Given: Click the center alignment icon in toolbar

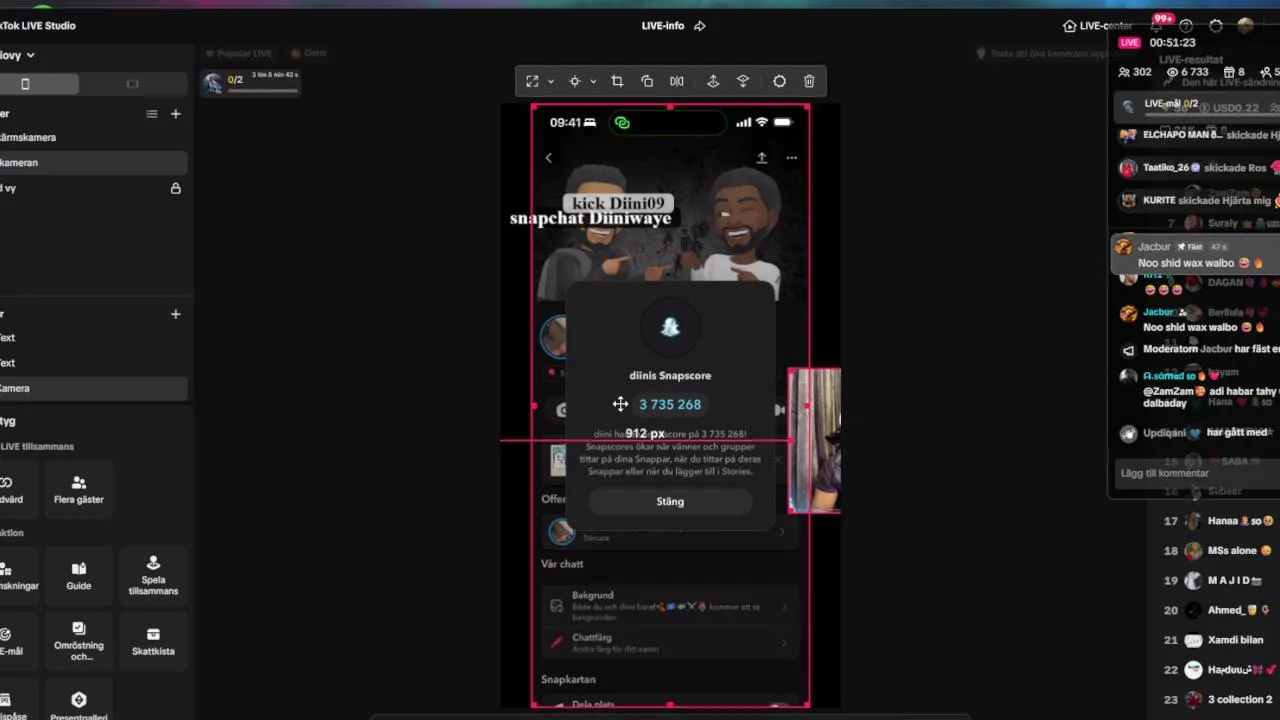Looking at the screenshot, I should (575, 81).
